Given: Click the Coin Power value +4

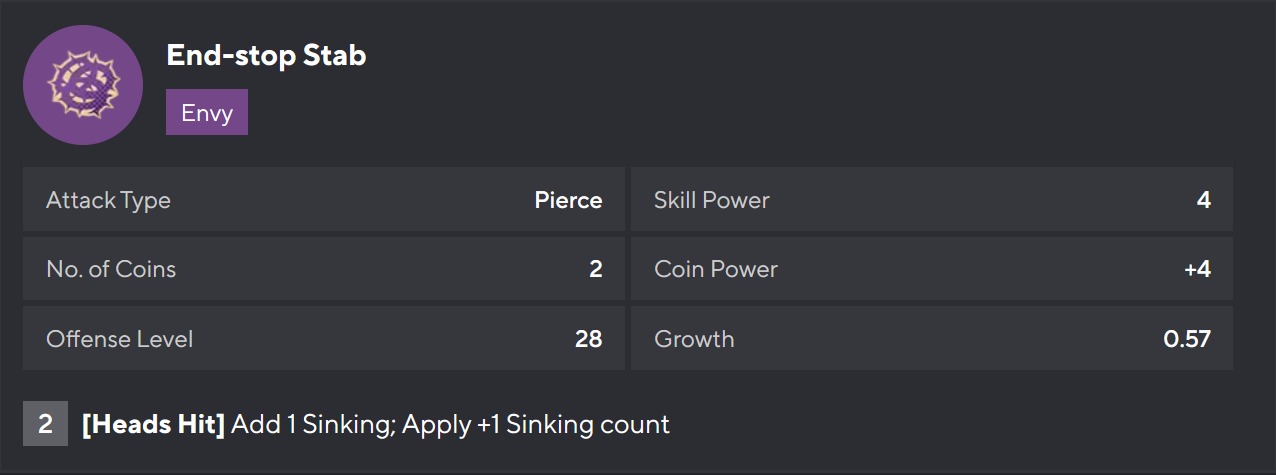Looking at the screenshot, I should 1197,269.
